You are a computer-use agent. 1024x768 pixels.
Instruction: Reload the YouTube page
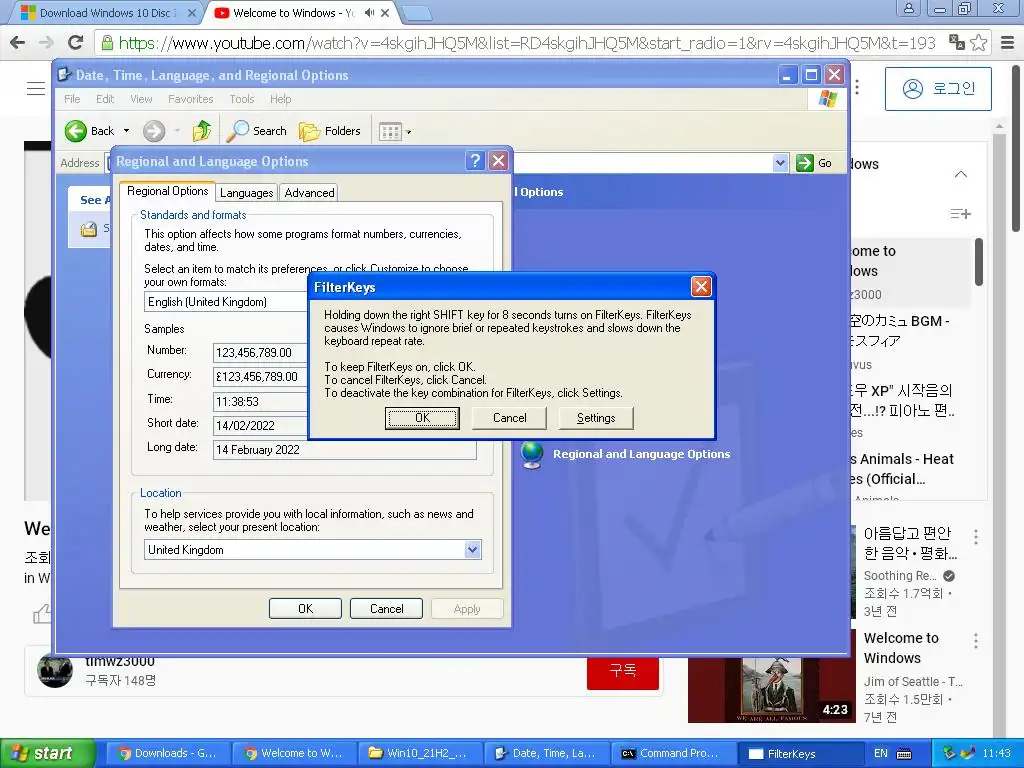pos(76,42)
